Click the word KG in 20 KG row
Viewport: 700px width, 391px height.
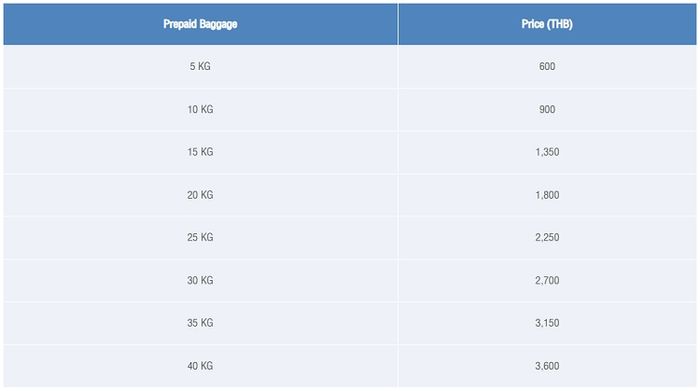207,195
